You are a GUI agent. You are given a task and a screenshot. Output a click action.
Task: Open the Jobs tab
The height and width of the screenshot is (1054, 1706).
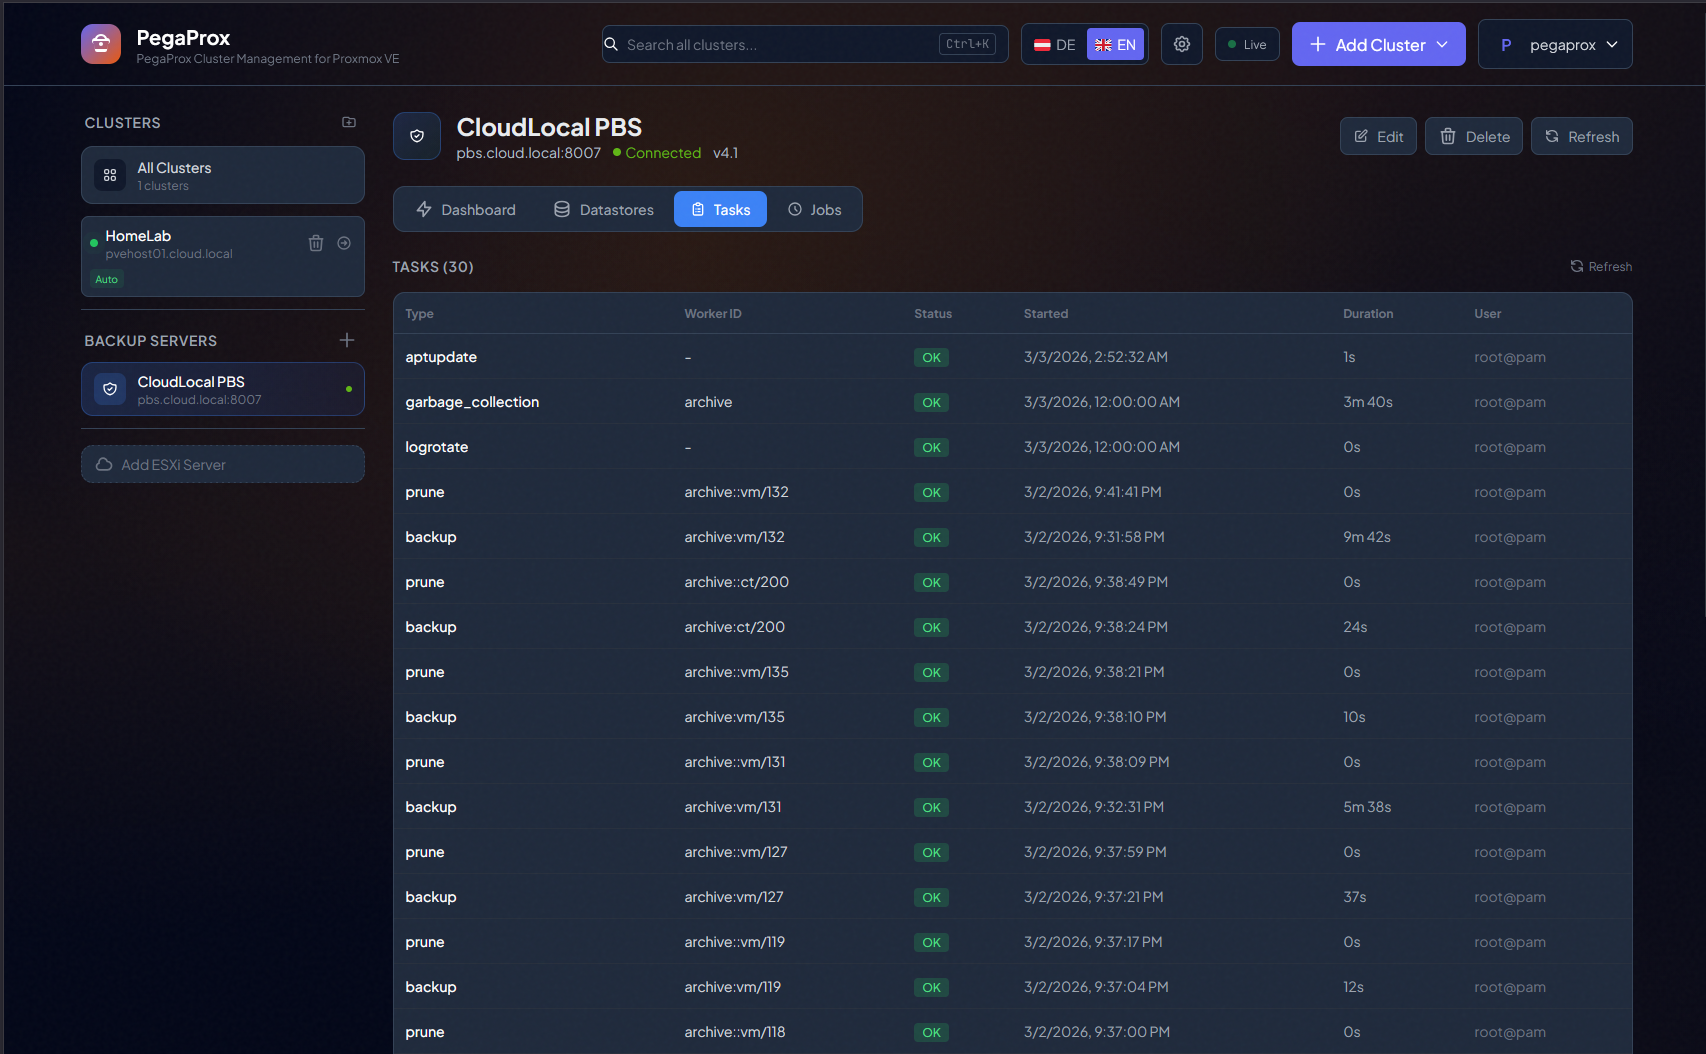click(x=815, y=210)
